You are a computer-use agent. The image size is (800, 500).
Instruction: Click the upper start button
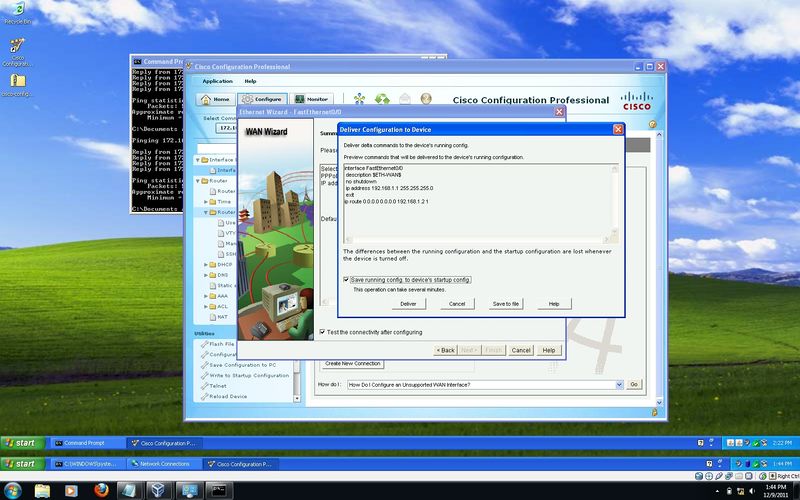tap(23, 443)
